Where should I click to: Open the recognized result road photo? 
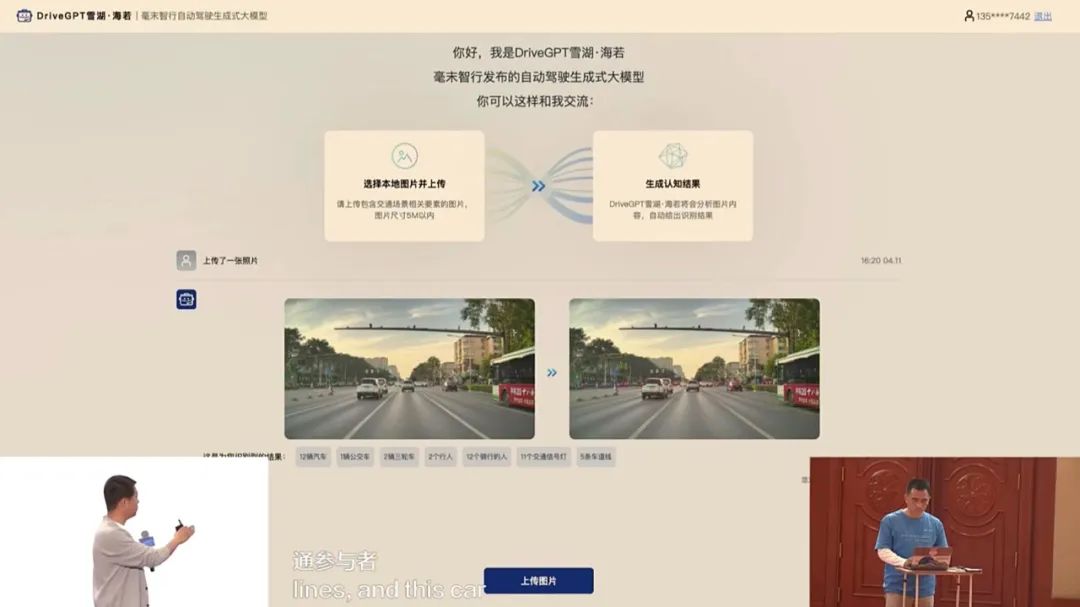click(x=694, y=369)
